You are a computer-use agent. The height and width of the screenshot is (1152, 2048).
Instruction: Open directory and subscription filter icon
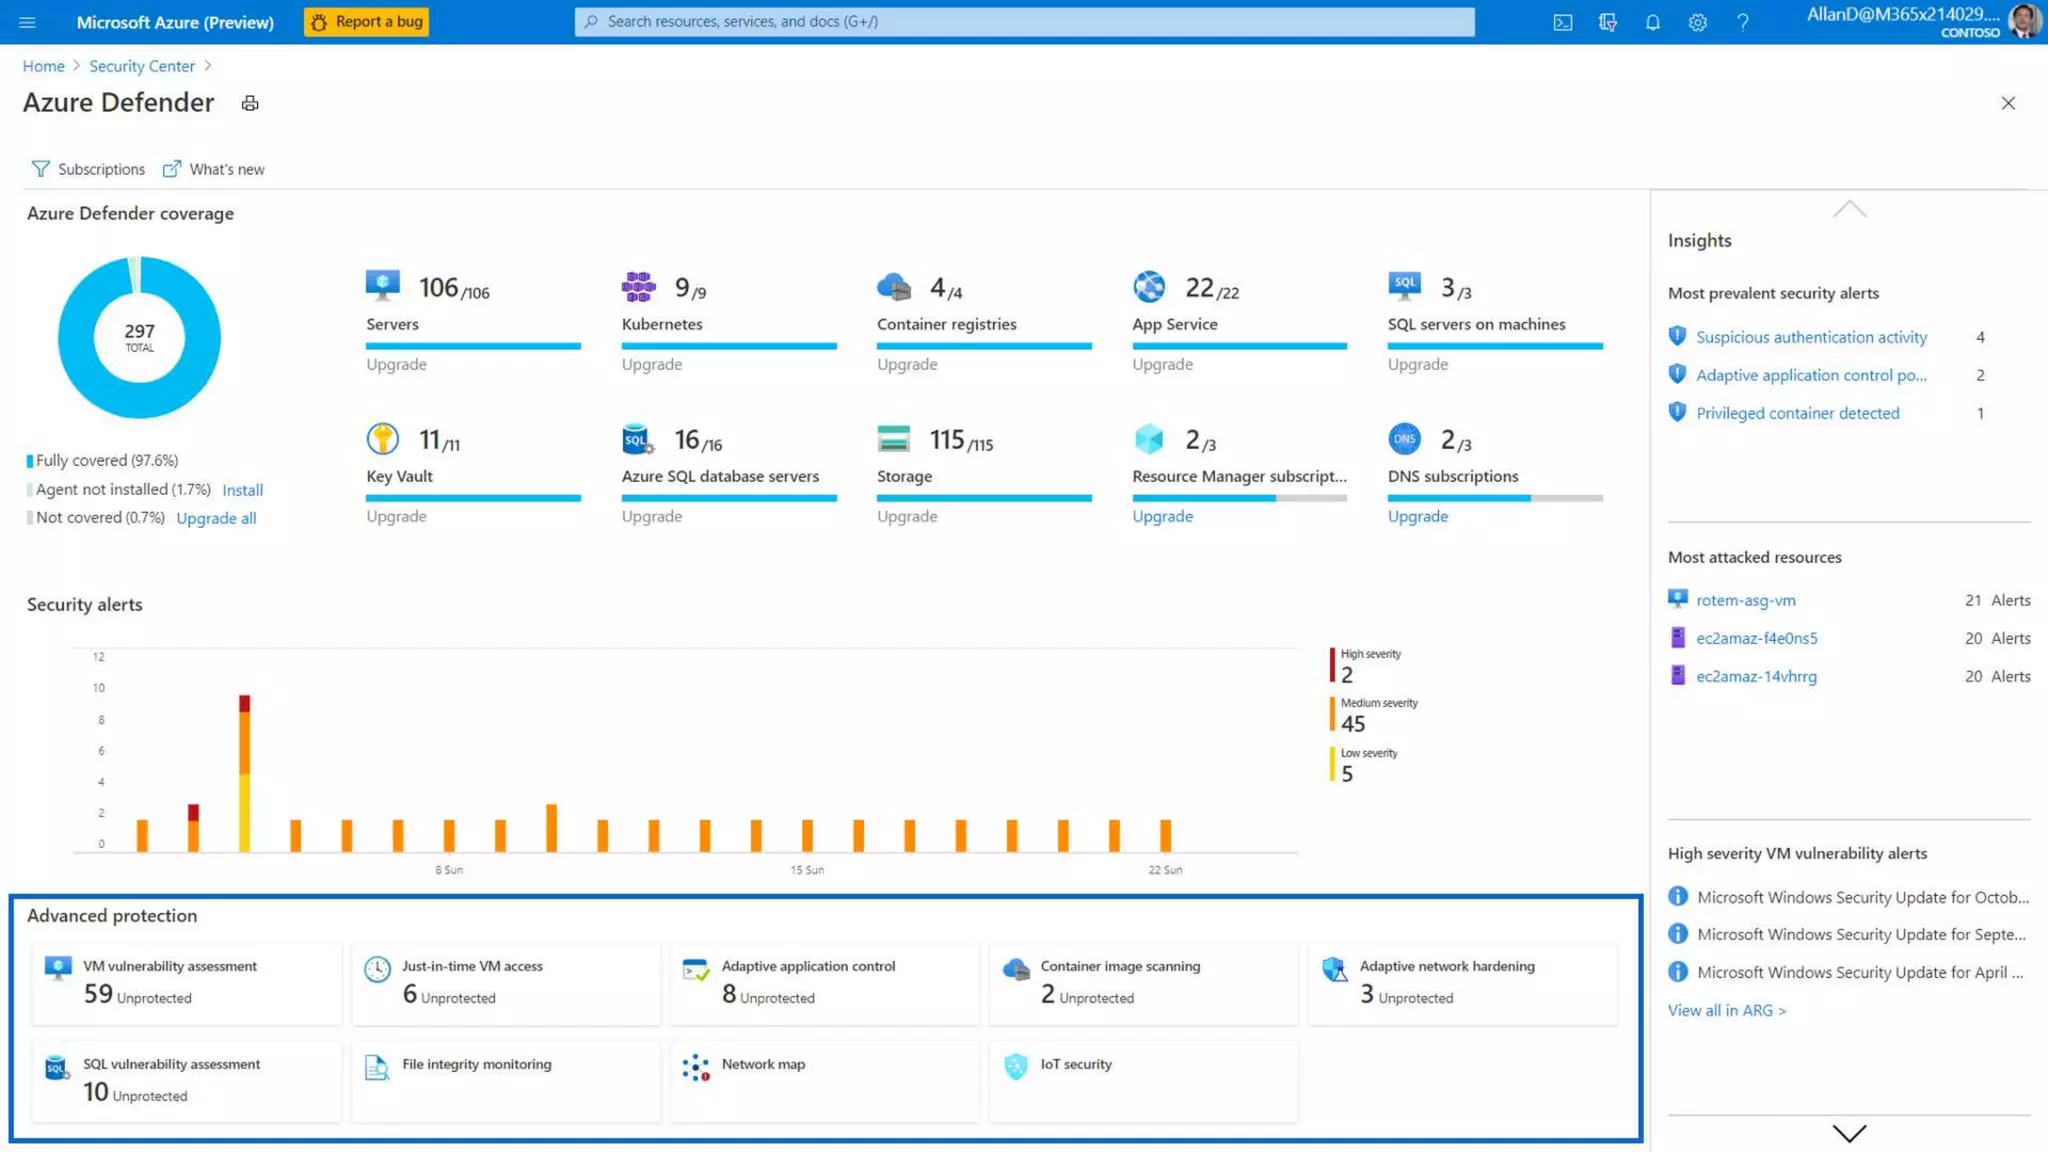(1607, 22)
